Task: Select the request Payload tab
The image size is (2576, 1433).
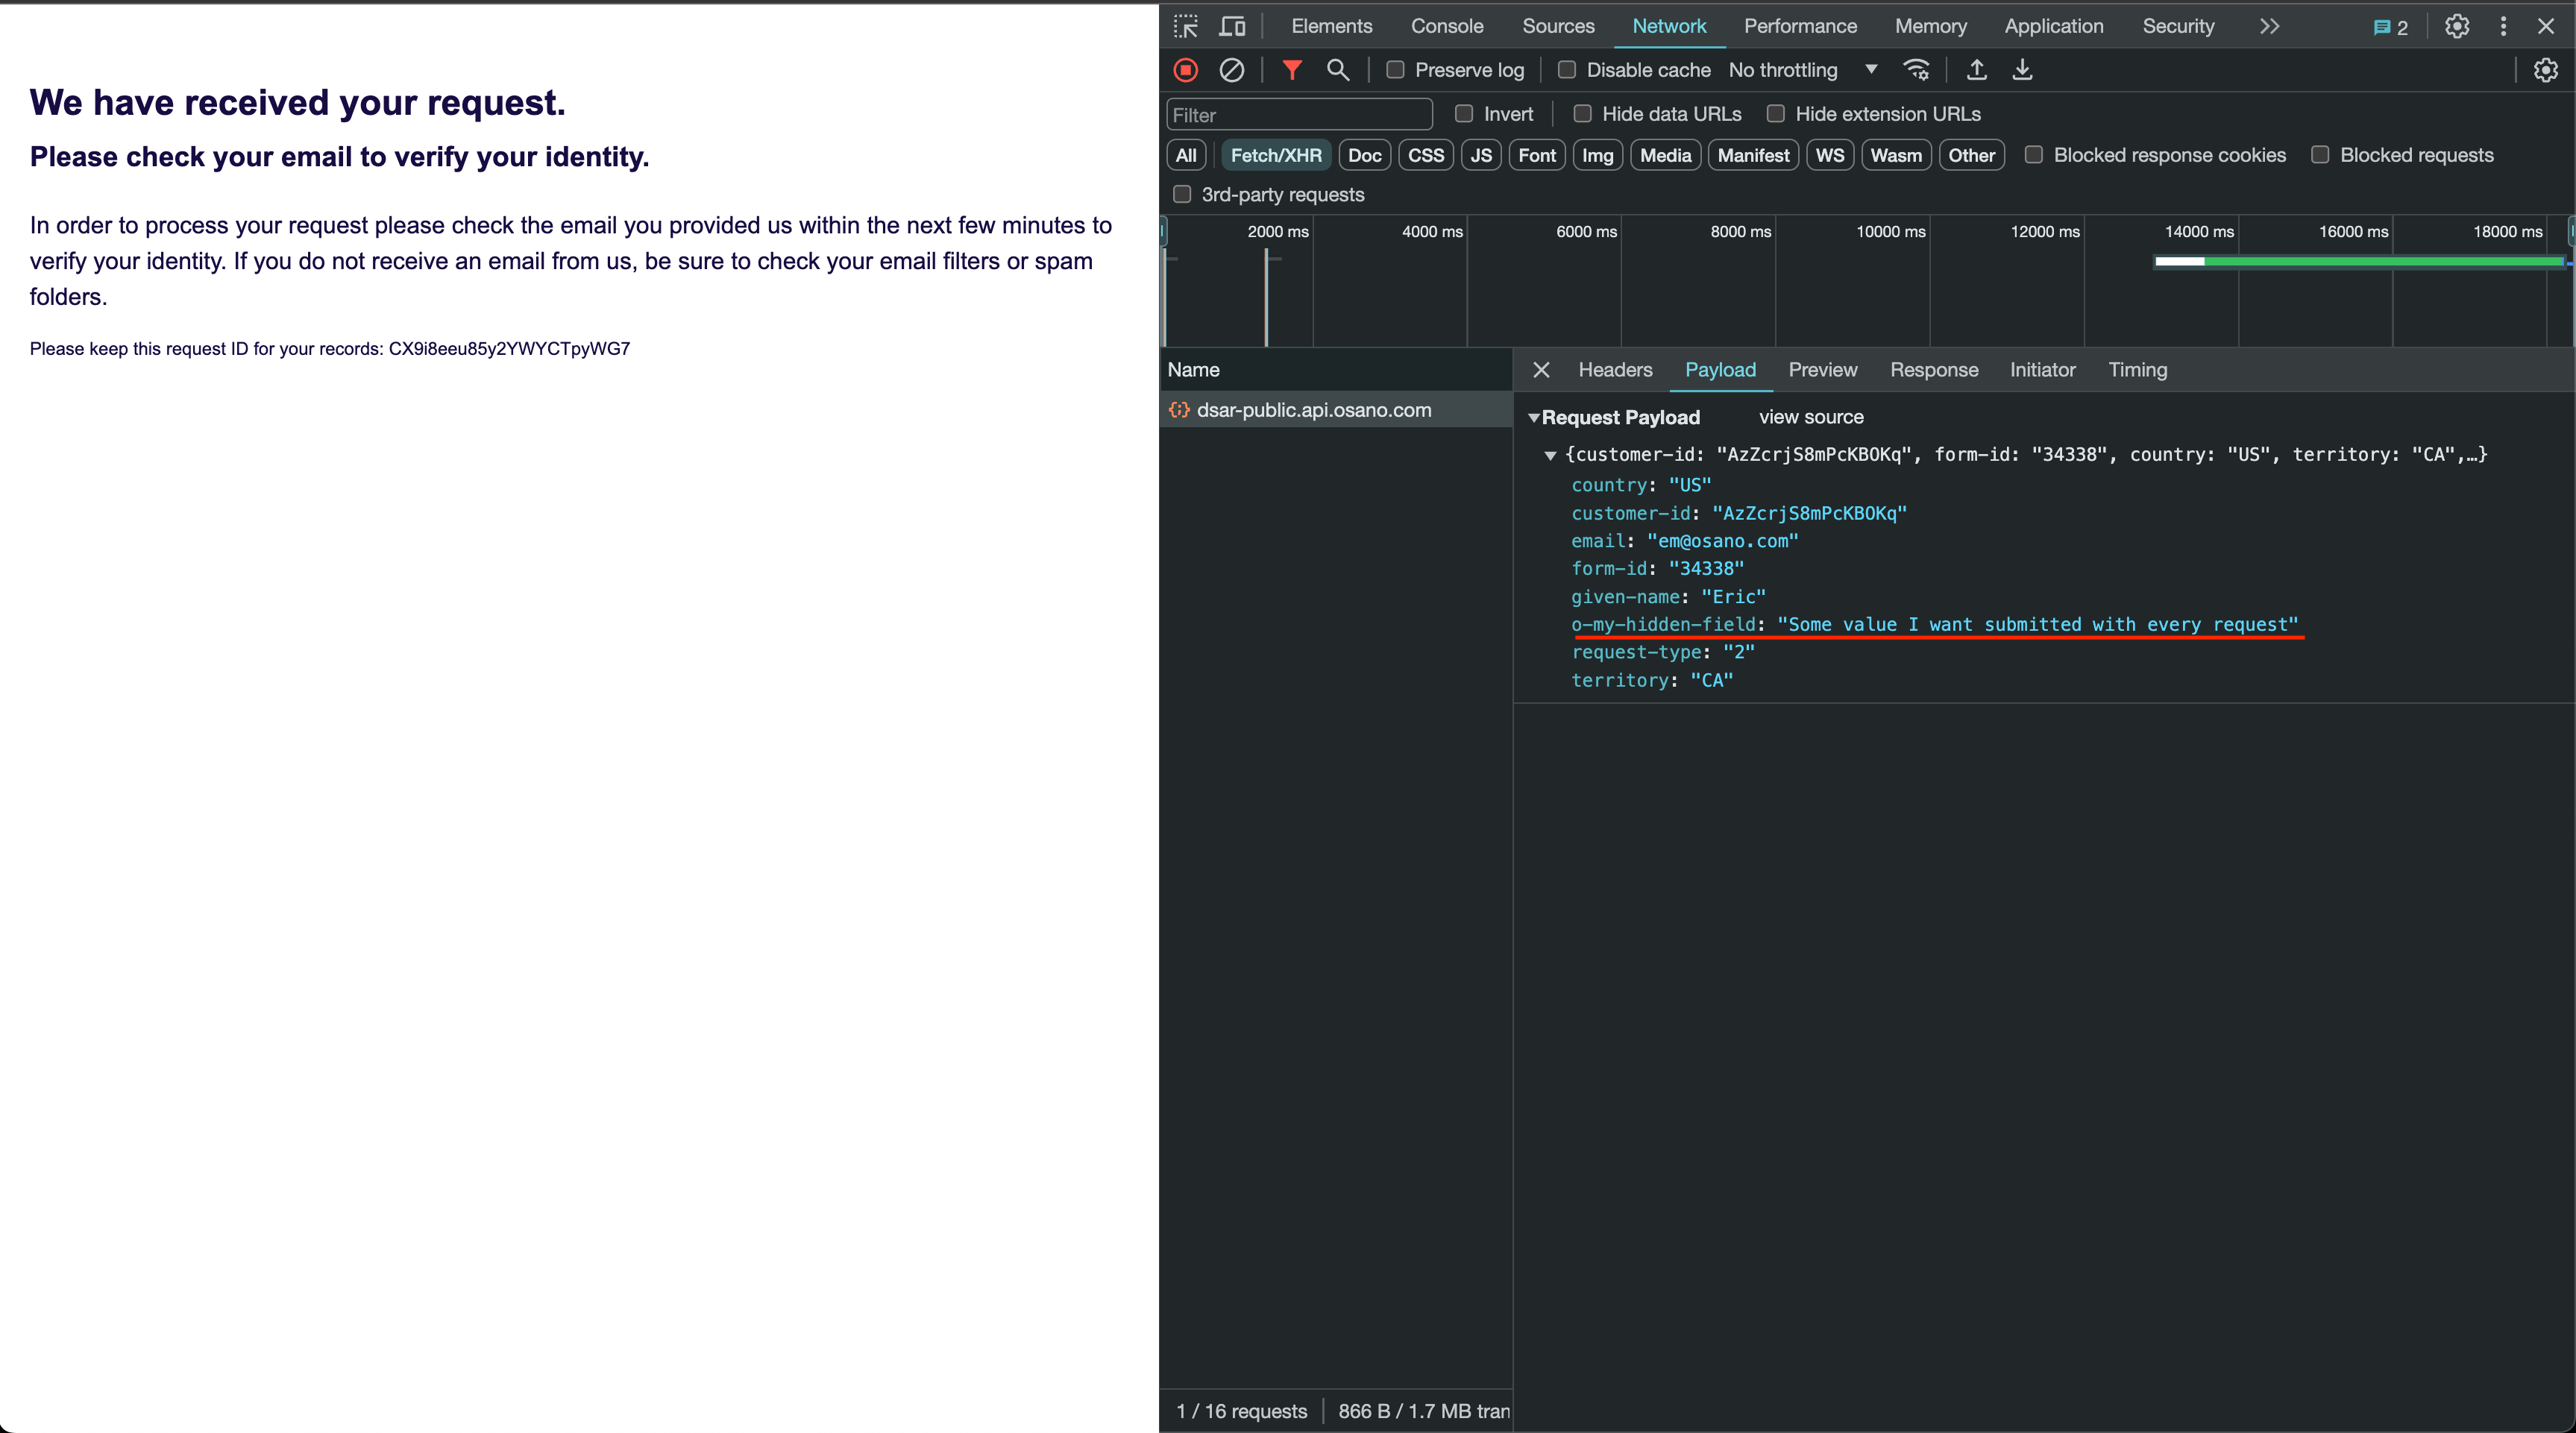Action: click(1720, 370)
